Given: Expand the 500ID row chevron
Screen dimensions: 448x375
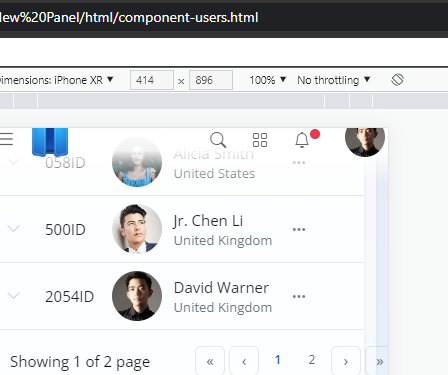Looking at the screenshot, I should point(14,229).
